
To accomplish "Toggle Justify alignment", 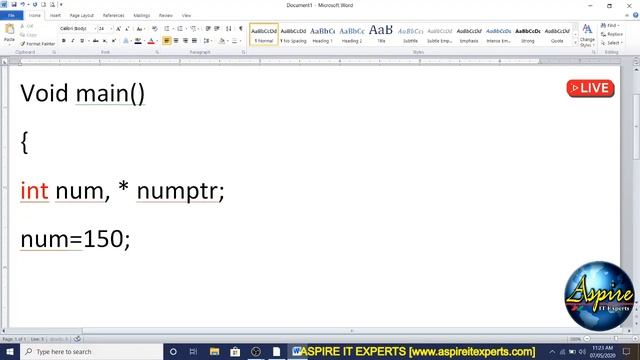I will [195, 41].
